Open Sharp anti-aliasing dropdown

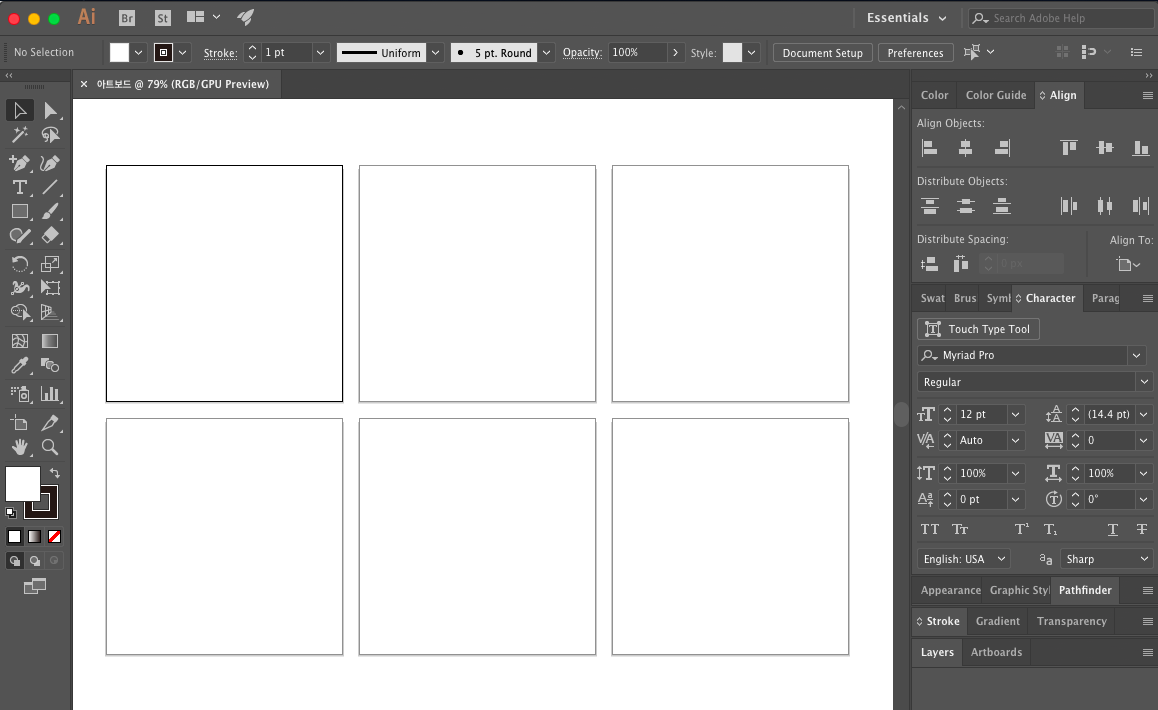click(x=1106, y=559)
